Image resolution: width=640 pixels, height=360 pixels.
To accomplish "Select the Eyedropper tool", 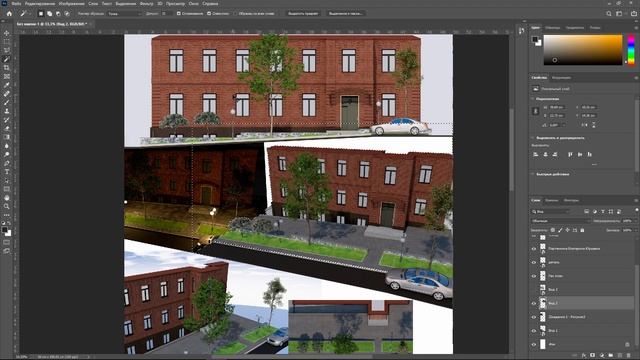I will pos(7,85).
